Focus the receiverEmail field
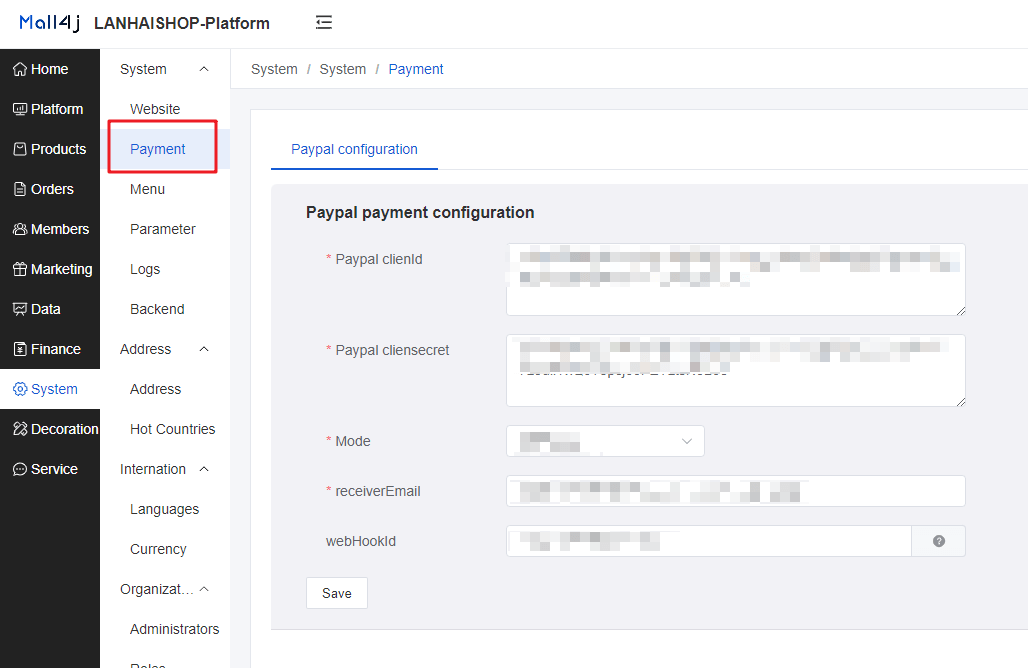The width and height of the screenshot is (1028, 668). 736,491
